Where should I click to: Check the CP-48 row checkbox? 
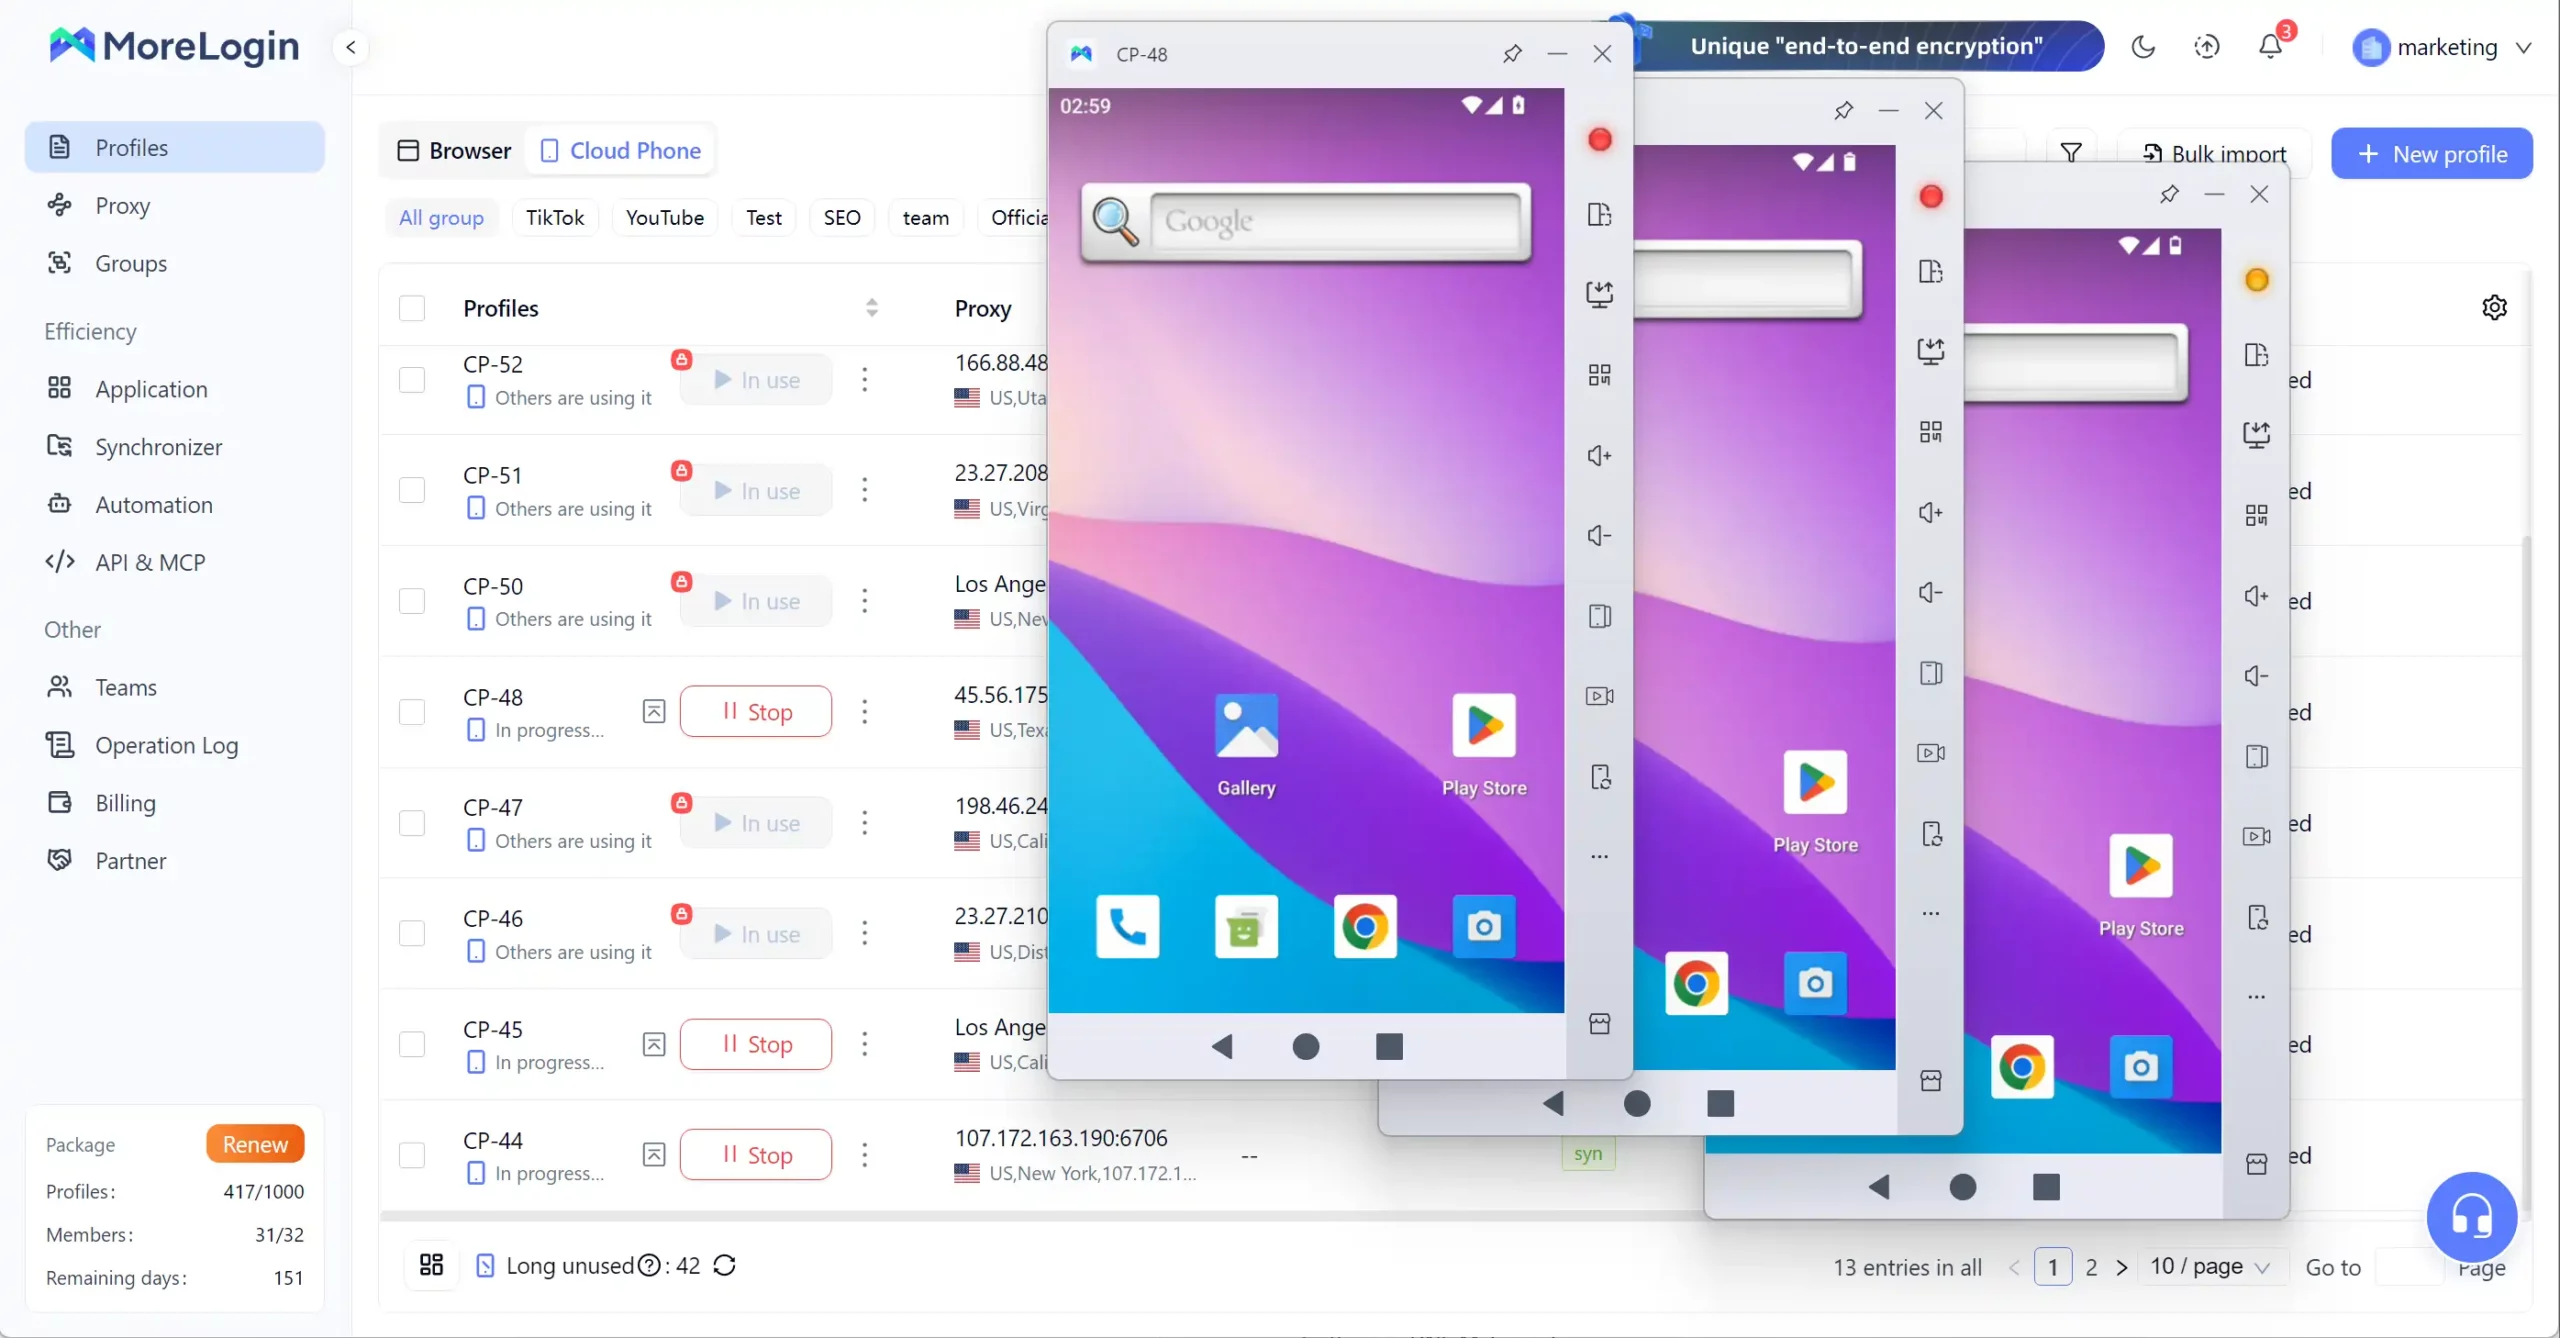(412, 712)
